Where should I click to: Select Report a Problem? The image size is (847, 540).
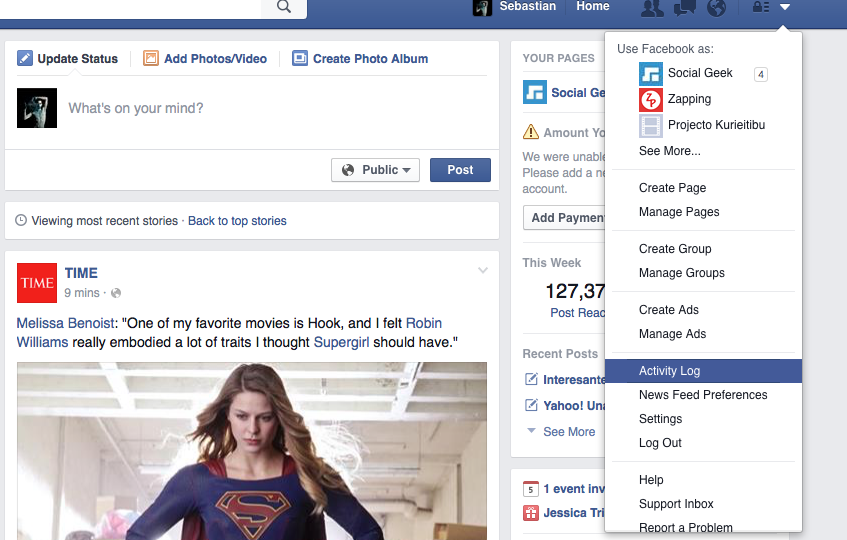(x=685, y=528)
